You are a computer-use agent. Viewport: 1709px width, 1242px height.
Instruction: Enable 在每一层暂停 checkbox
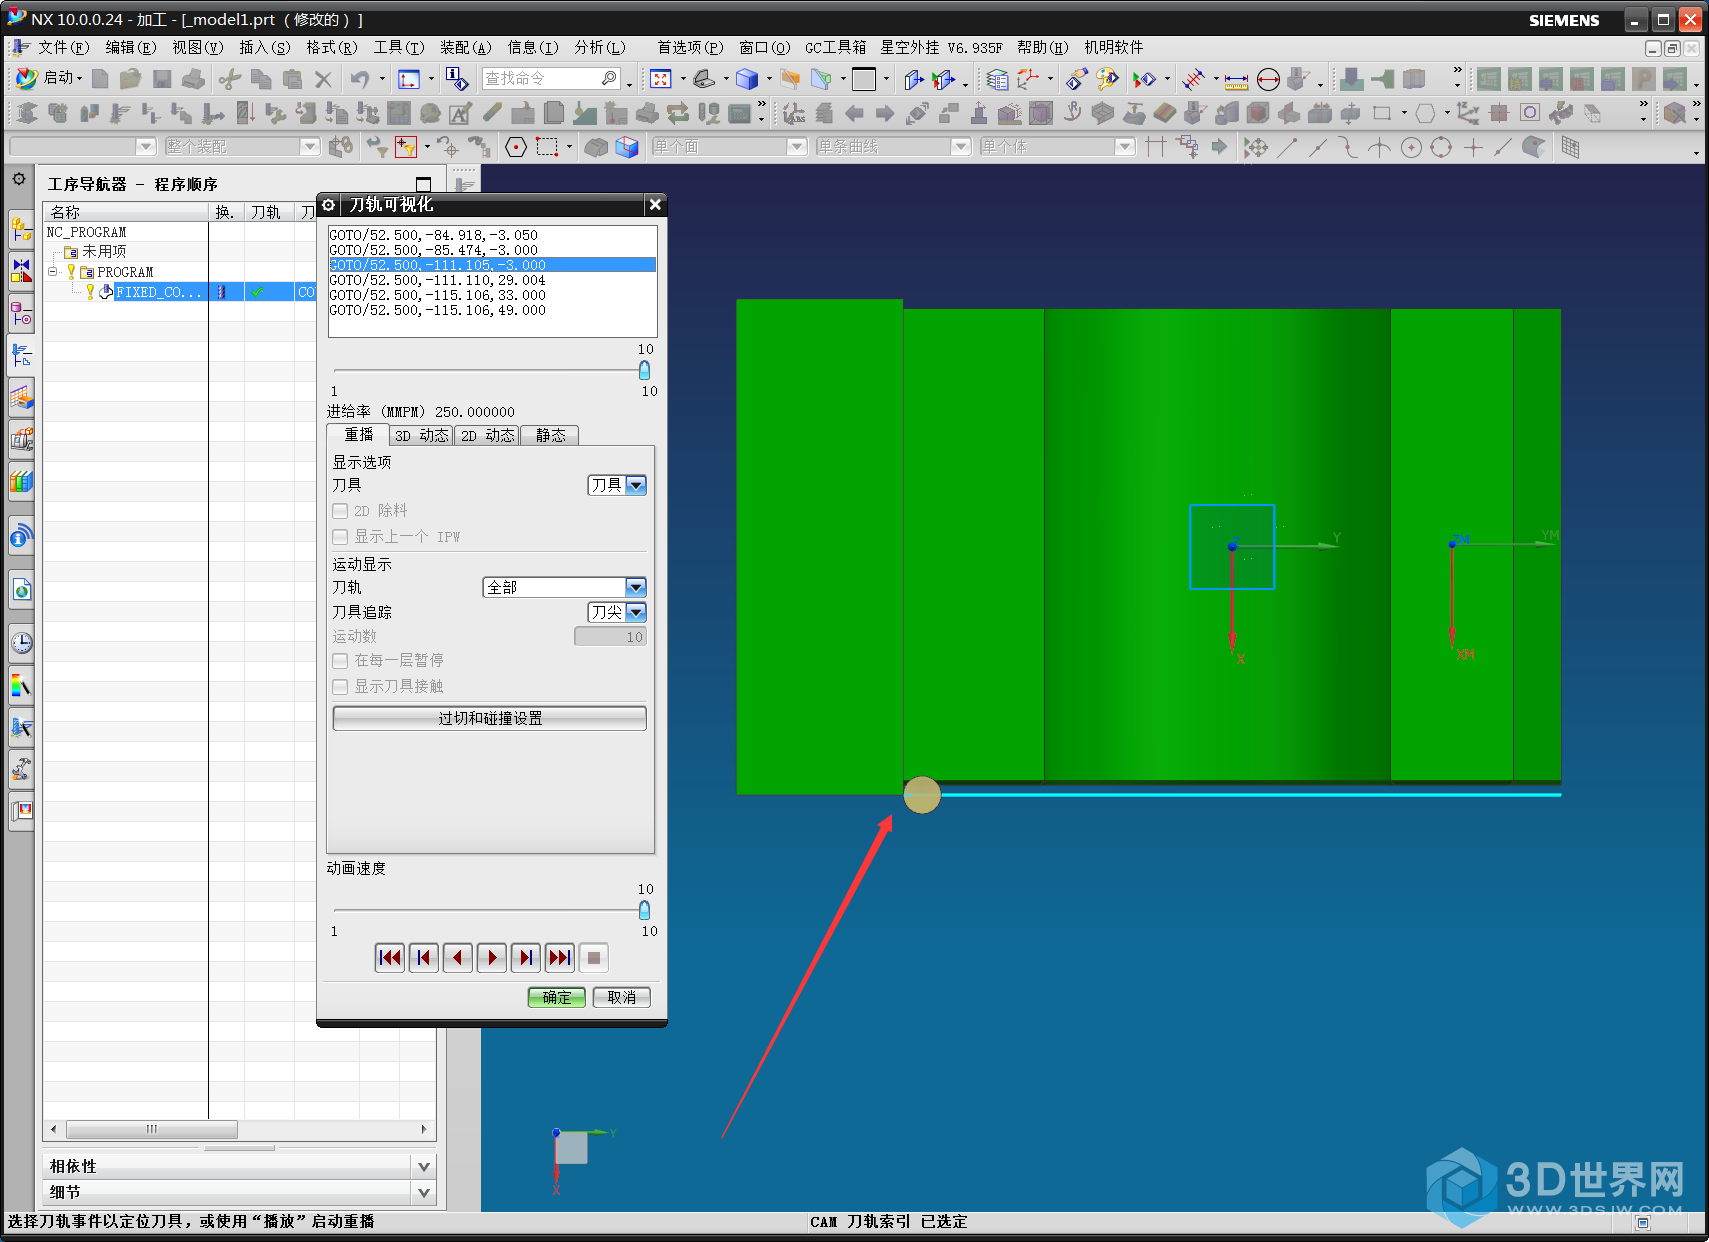tap(341, 661)
